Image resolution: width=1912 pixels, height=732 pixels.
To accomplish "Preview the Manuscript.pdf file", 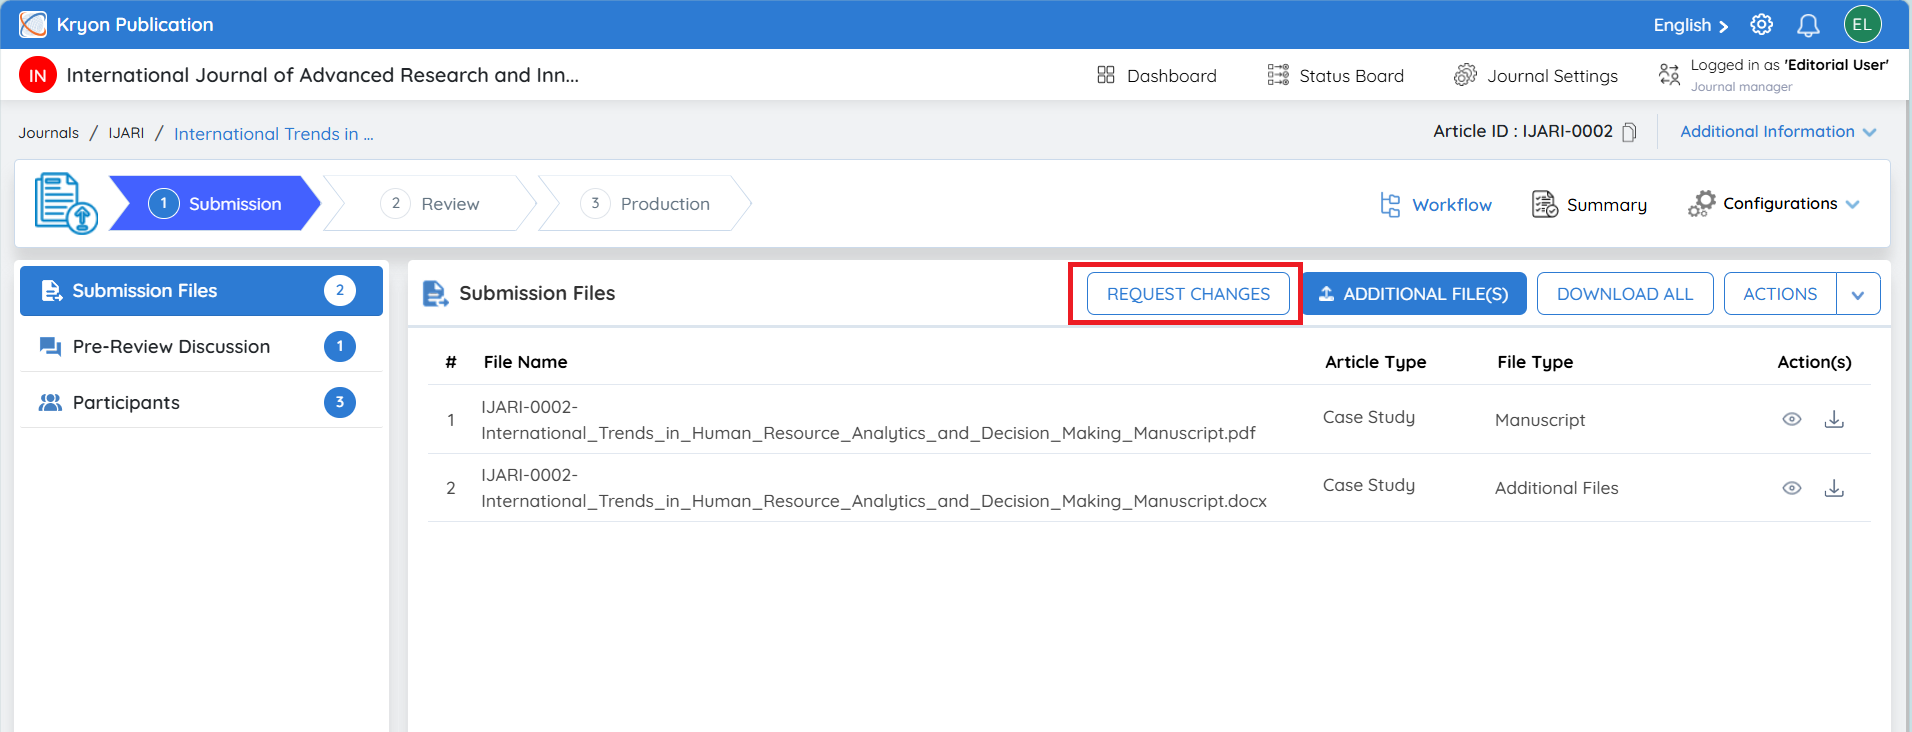I will tap(1791, 419).
